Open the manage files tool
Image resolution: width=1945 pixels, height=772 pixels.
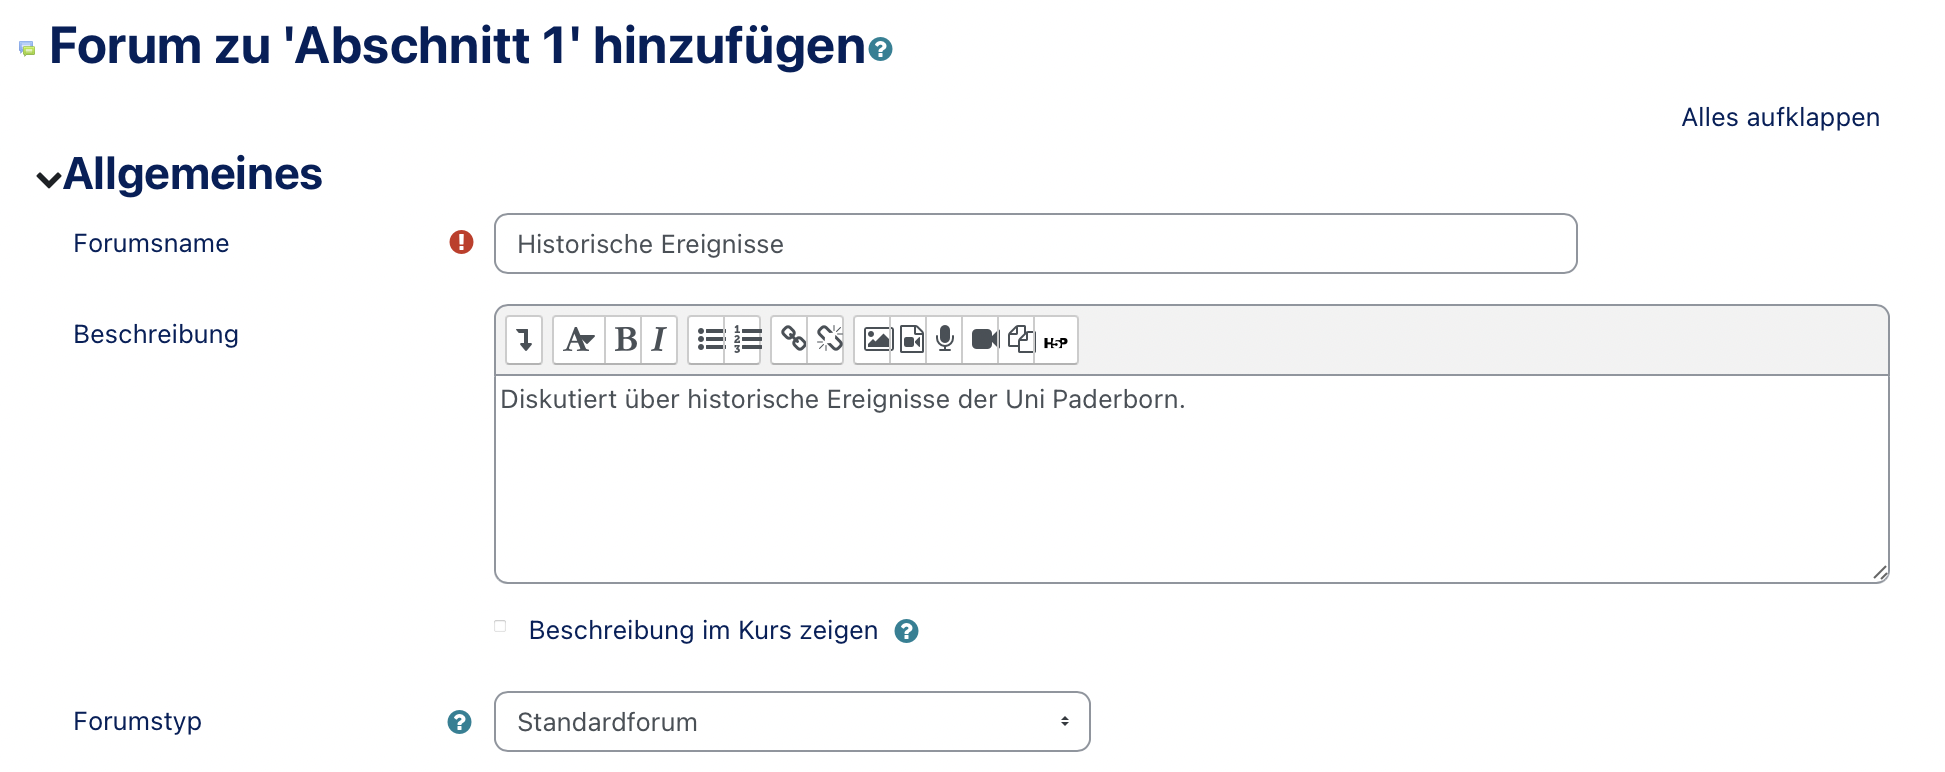(x=1020, y=340)
